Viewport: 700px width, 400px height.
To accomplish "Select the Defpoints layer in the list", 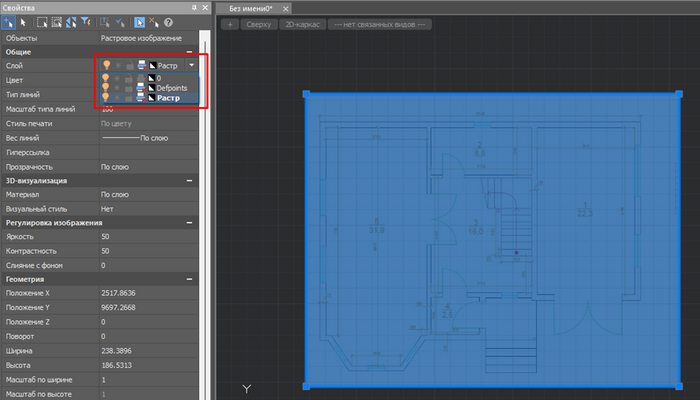I will pyautogui.click(x=172, y=88).
